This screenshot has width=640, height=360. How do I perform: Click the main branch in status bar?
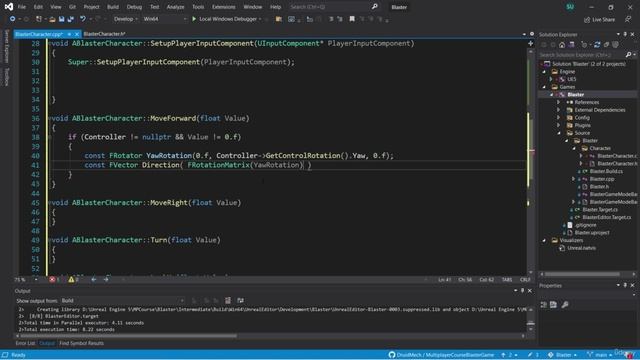pyautogui.click(x=601, y=355)
